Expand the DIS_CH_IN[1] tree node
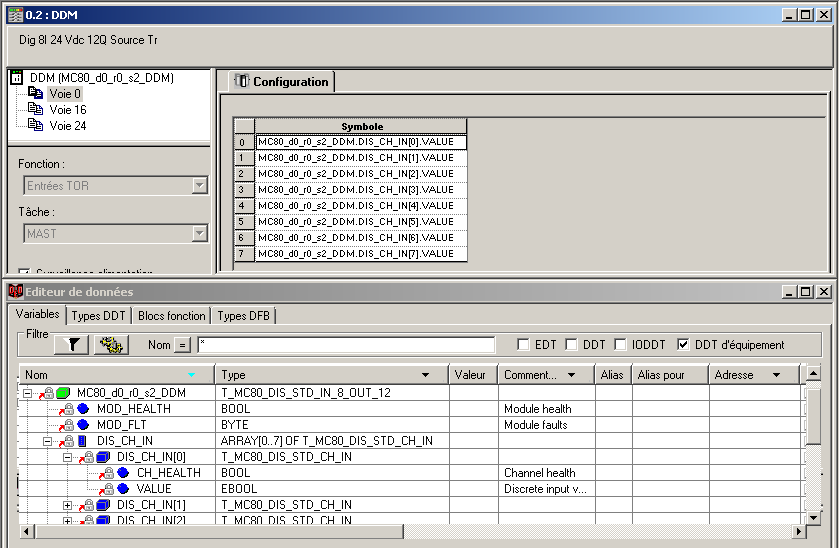Screen dimensions: 839x548 [67, 505]
